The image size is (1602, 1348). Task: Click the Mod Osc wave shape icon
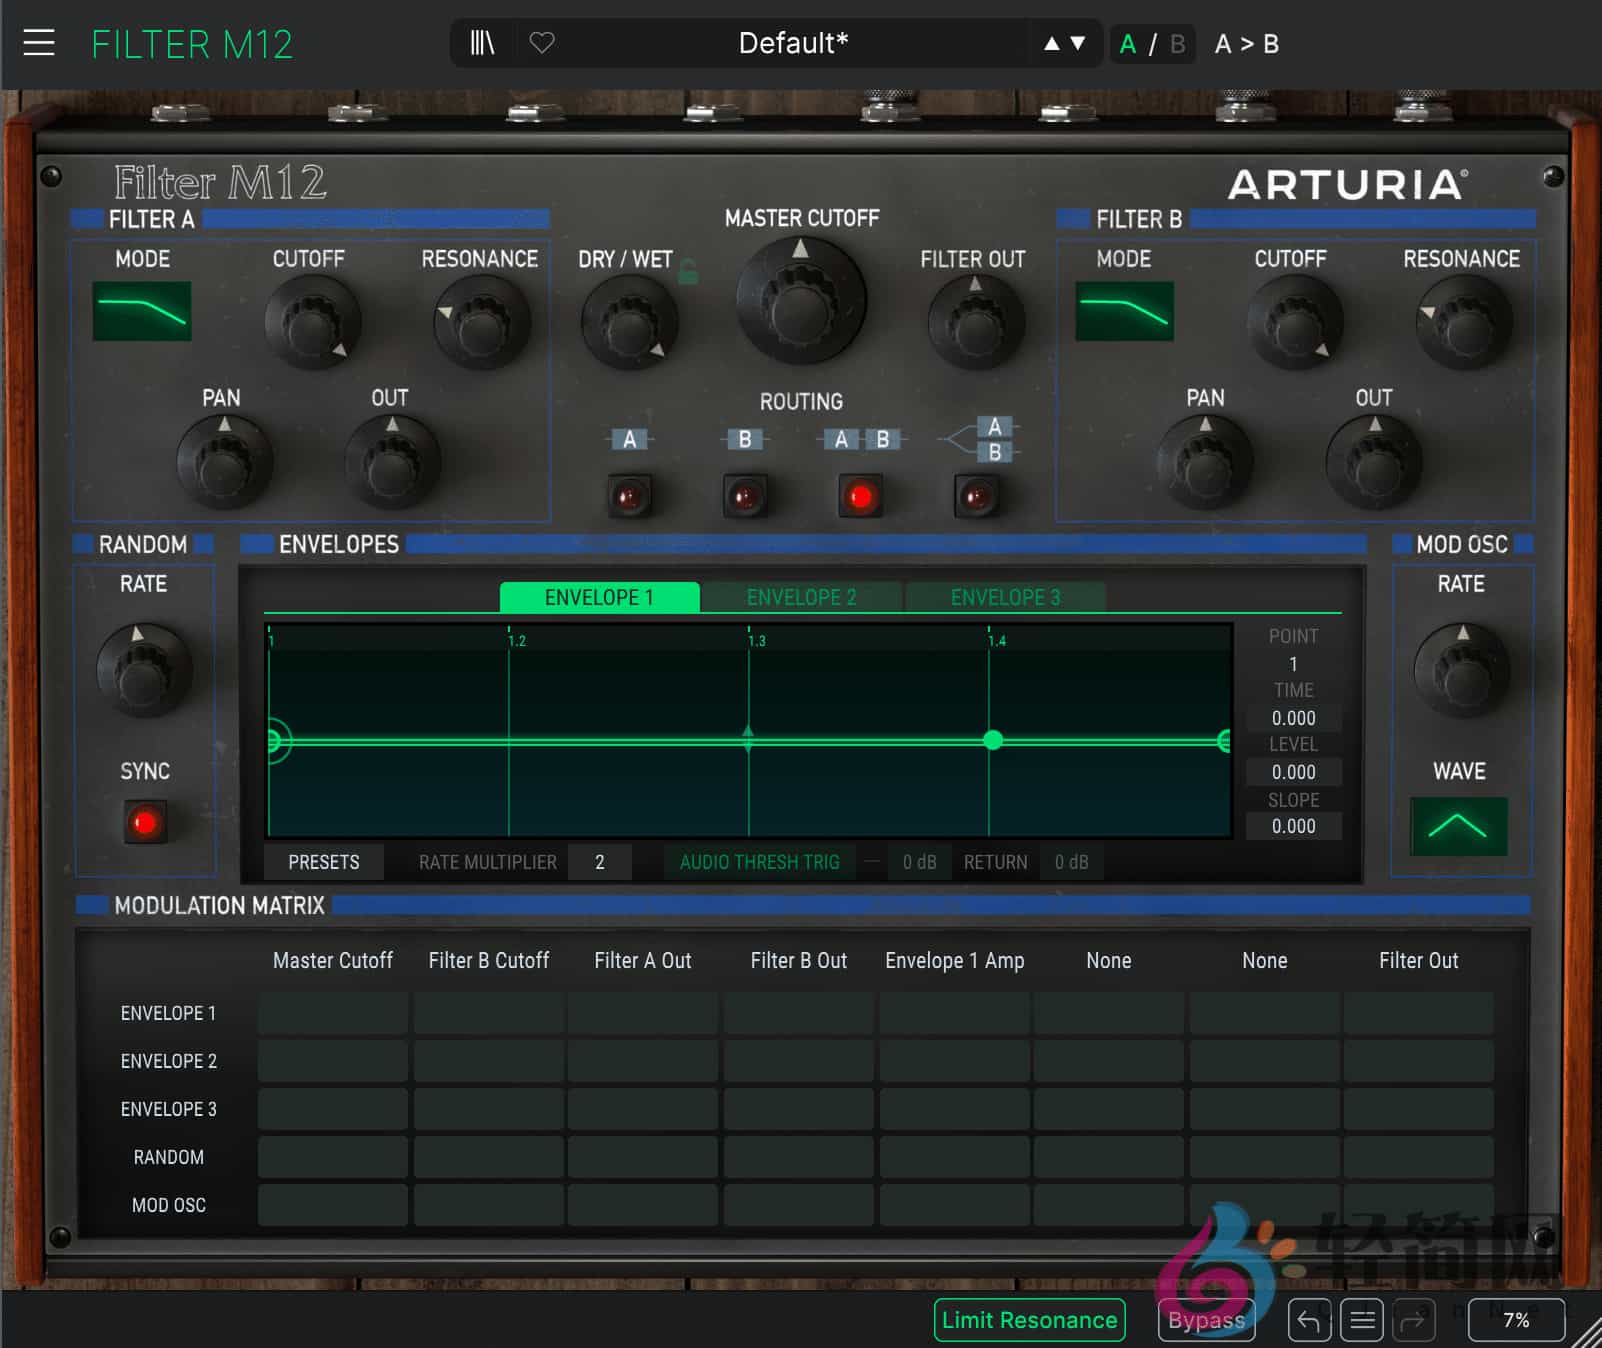tap(1458, 826)
